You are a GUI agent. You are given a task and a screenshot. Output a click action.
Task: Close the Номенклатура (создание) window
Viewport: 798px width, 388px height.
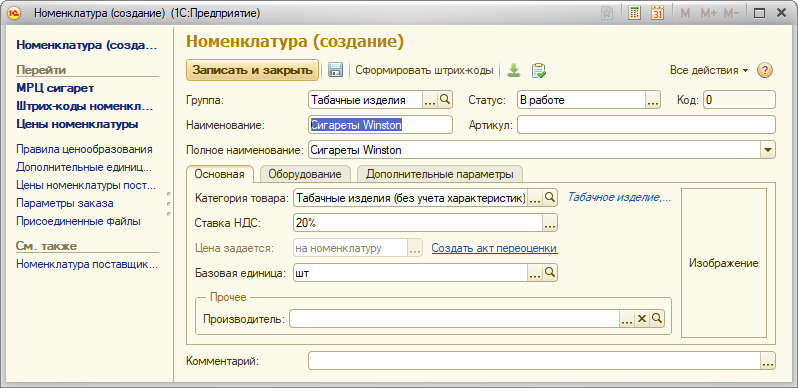[x=781, y=13]
